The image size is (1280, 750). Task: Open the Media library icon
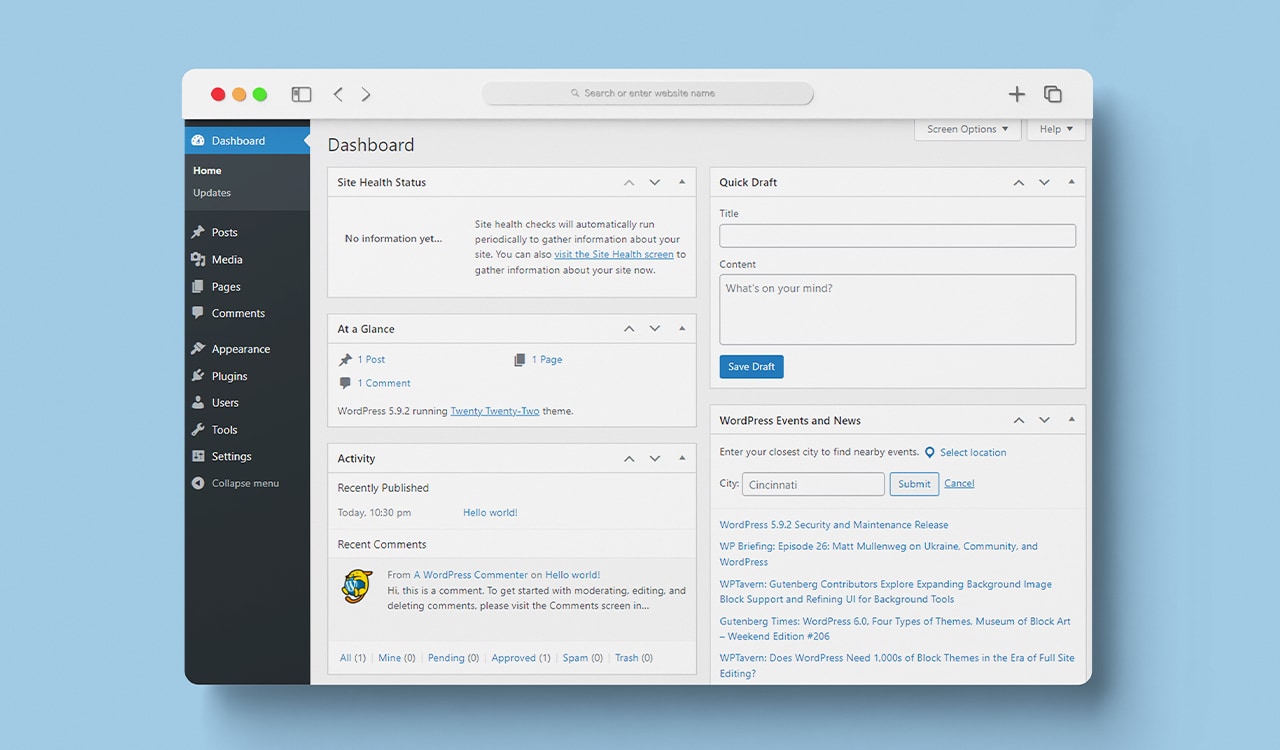point(200,259)
